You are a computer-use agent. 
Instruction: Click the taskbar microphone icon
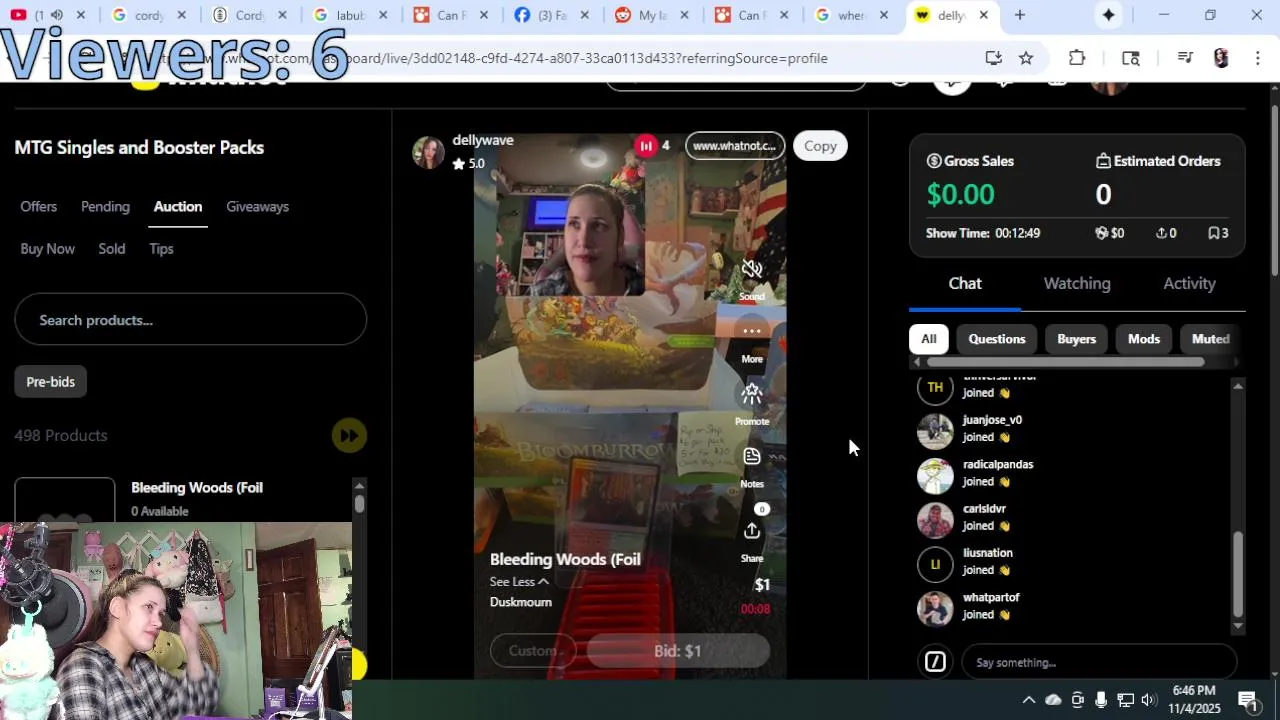pyautogui.click(x=1101, y=699)
